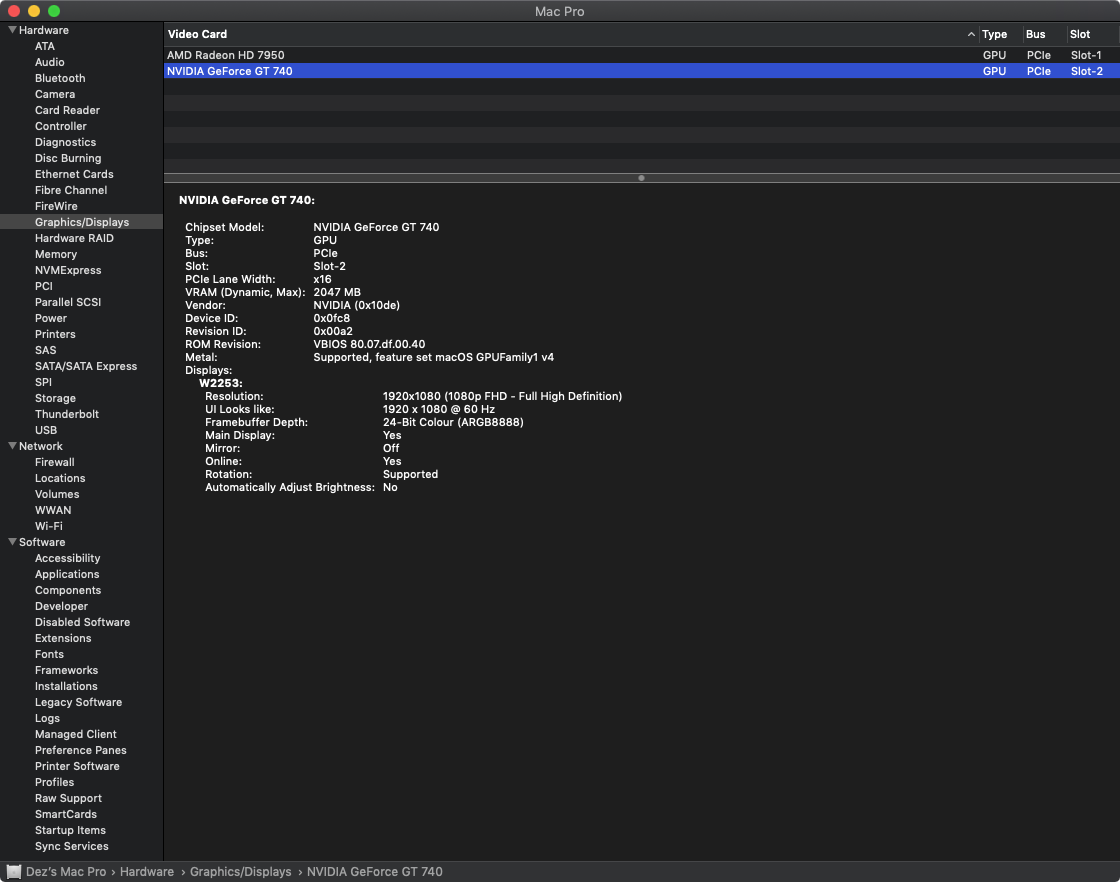Open Extensions under Software

click(x=63, y=638)
